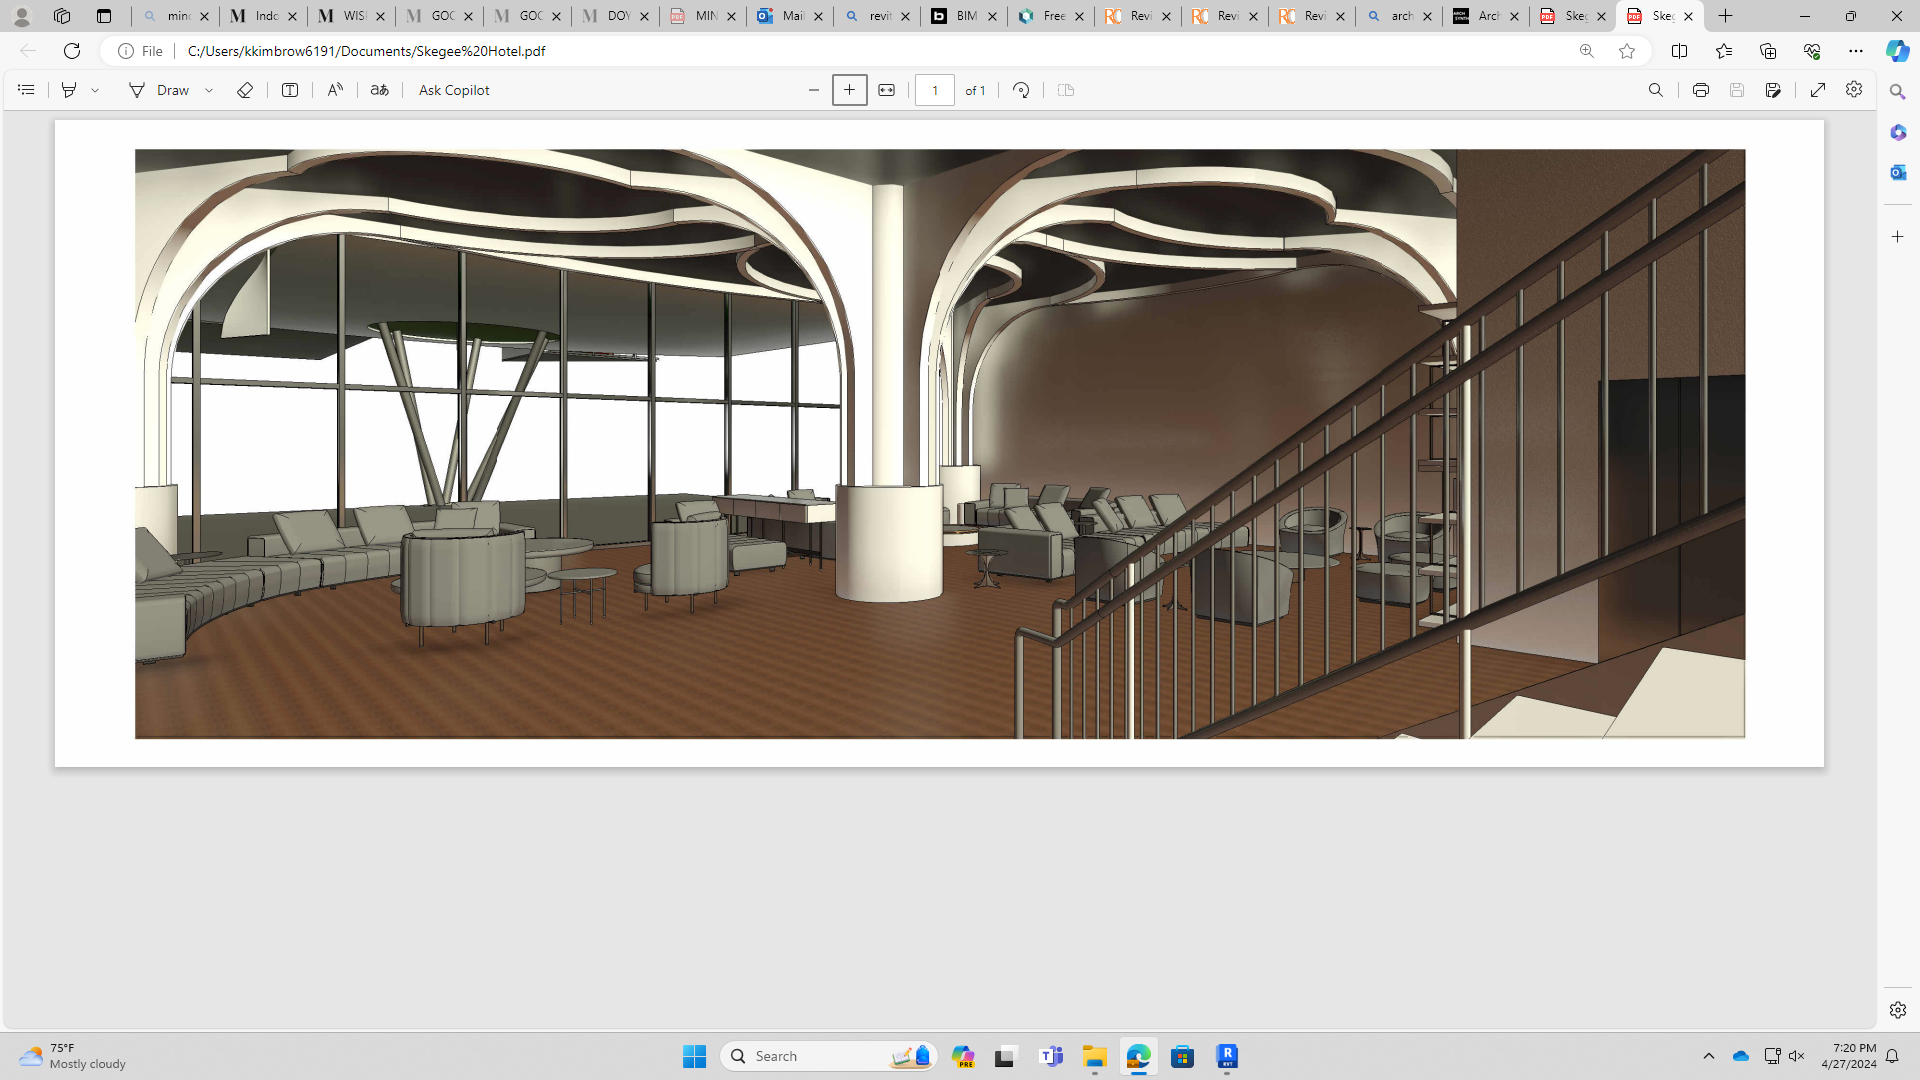Refresh the current page
Image resolution: width=1920 pixels, height=1080 pixels.
coord(72,51)
